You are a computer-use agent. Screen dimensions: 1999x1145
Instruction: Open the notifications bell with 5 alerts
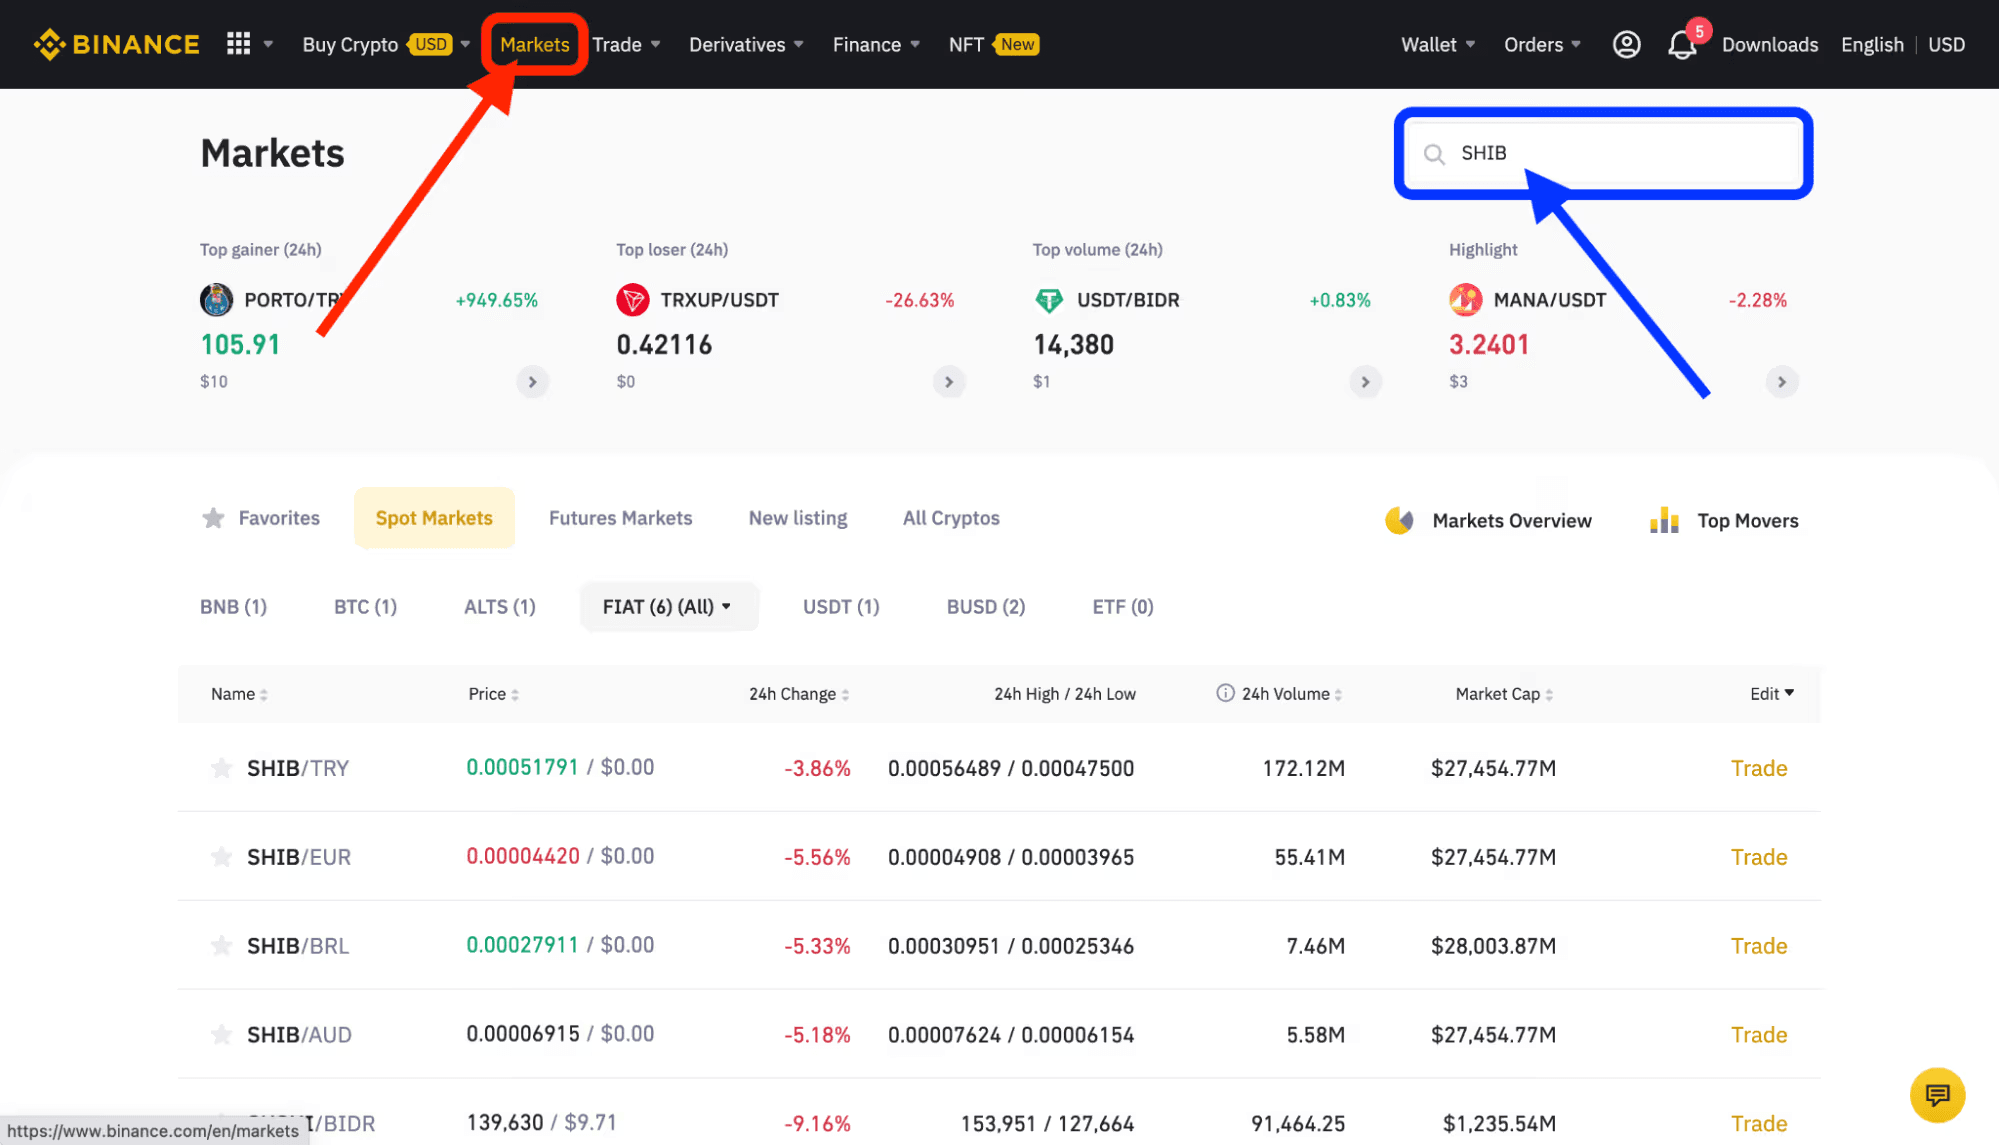pos(1683,44)
